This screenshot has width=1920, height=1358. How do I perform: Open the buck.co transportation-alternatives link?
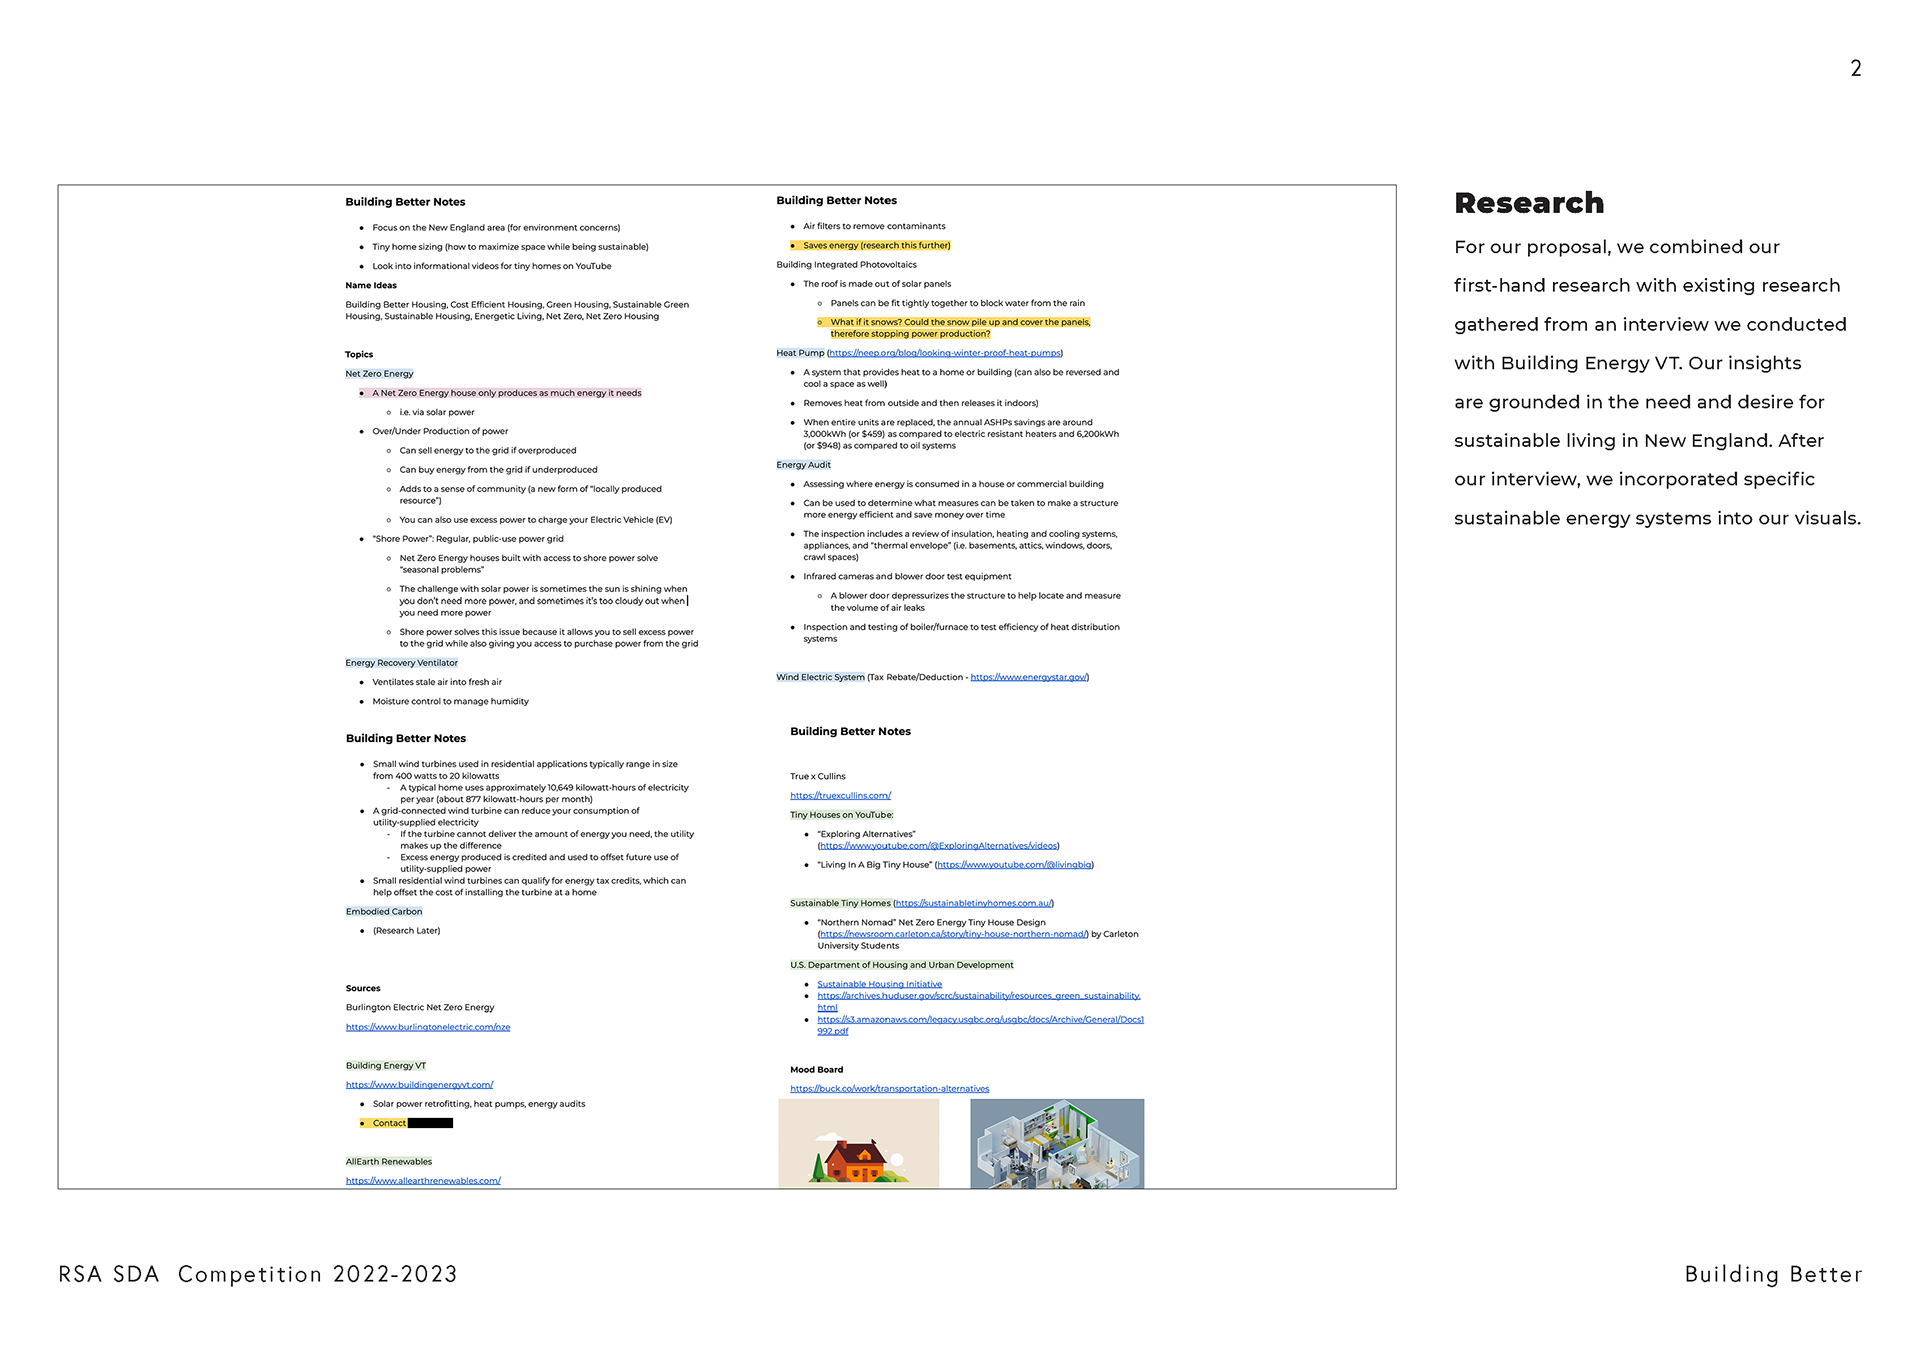pos(889,1089)
